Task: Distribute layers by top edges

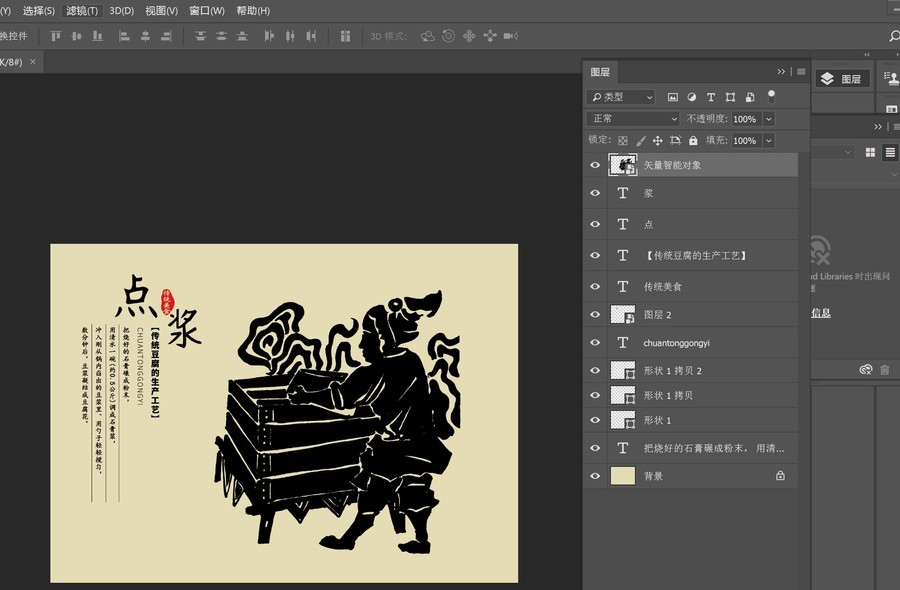Action: 200,36
